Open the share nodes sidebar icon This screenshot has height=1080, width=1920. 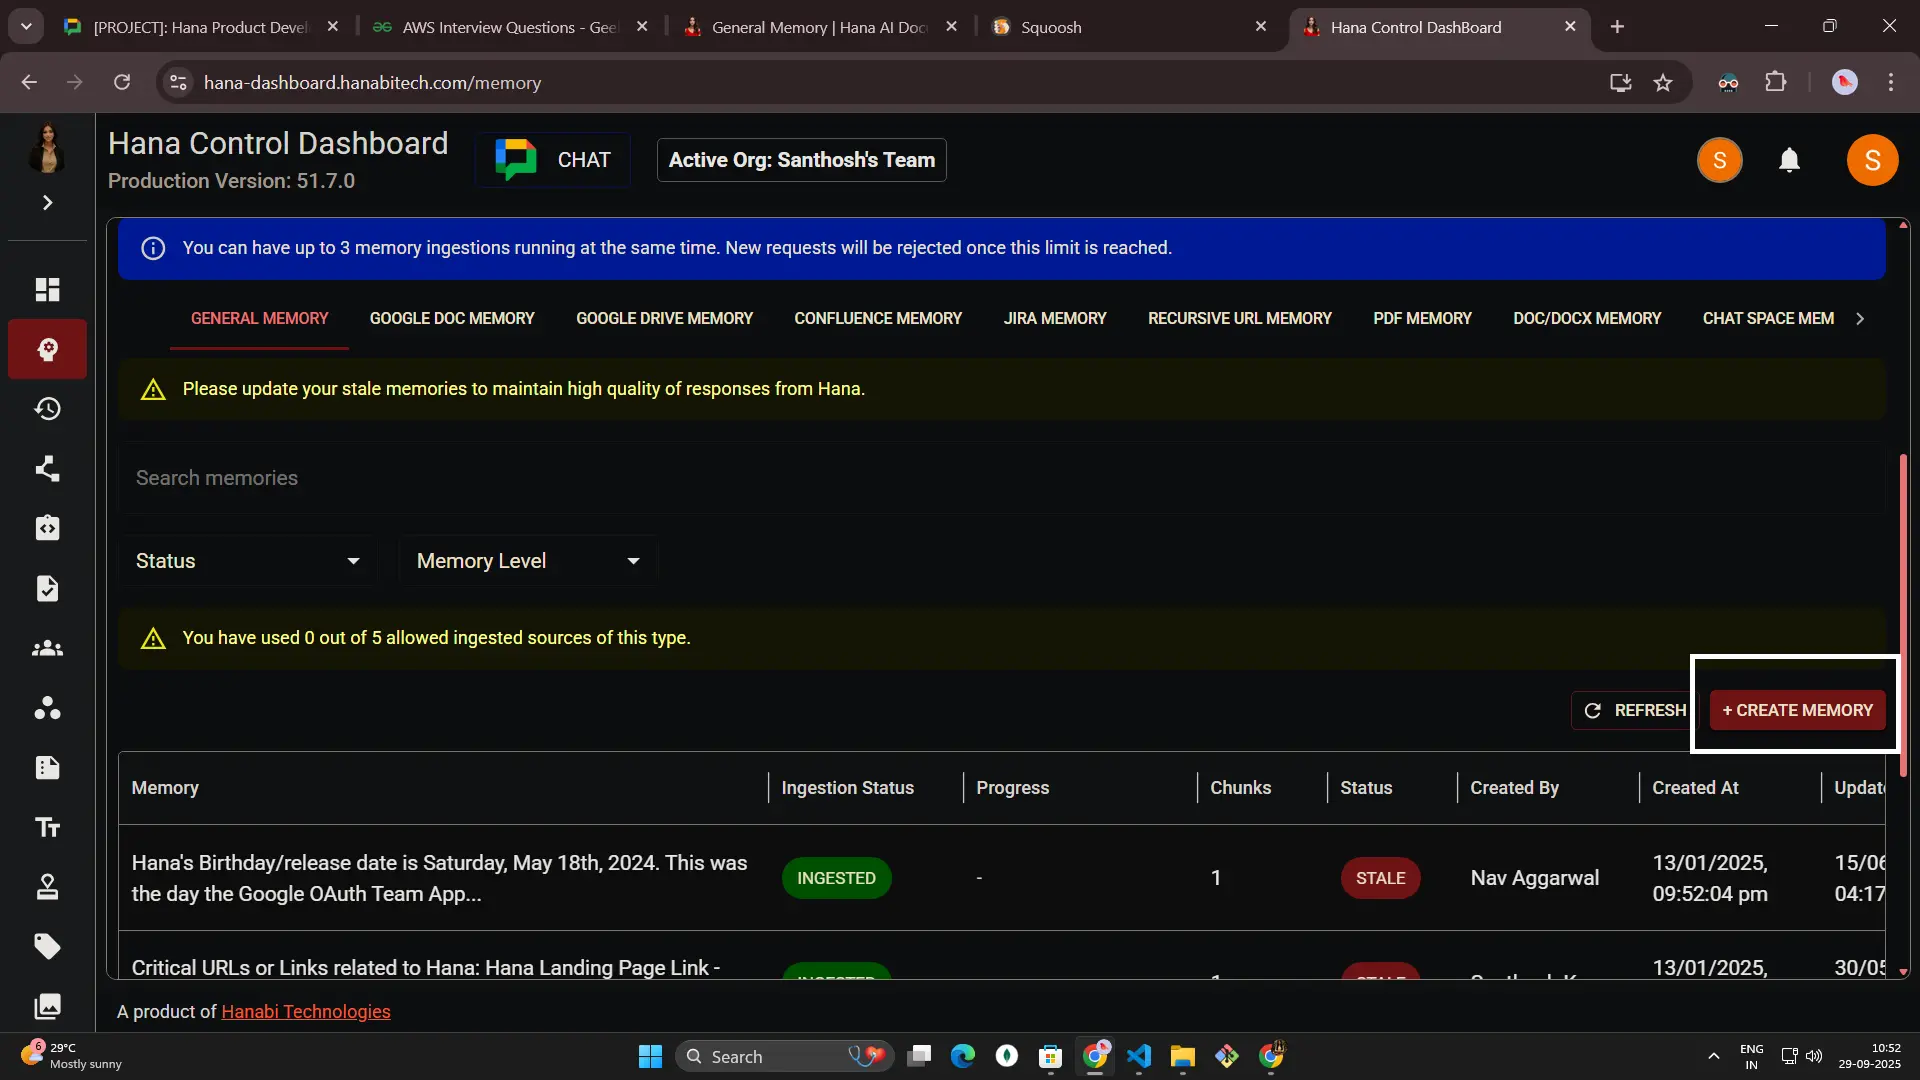point(47,468)
